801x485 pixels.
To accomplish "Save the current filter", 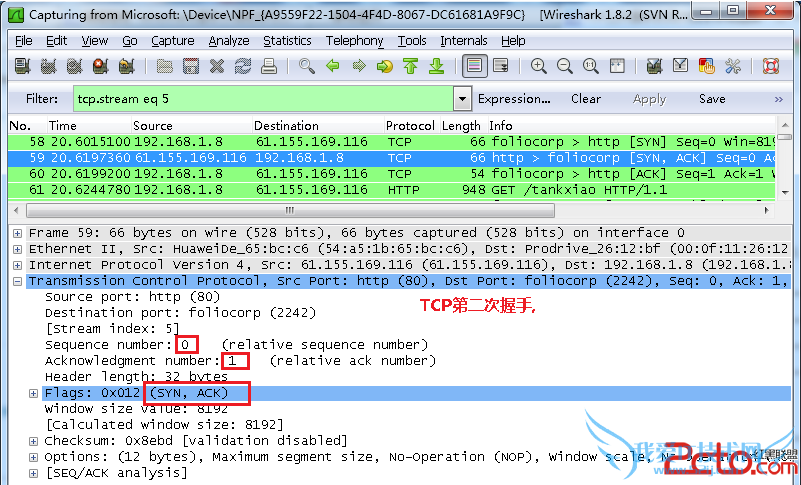I will pos(712,99).
